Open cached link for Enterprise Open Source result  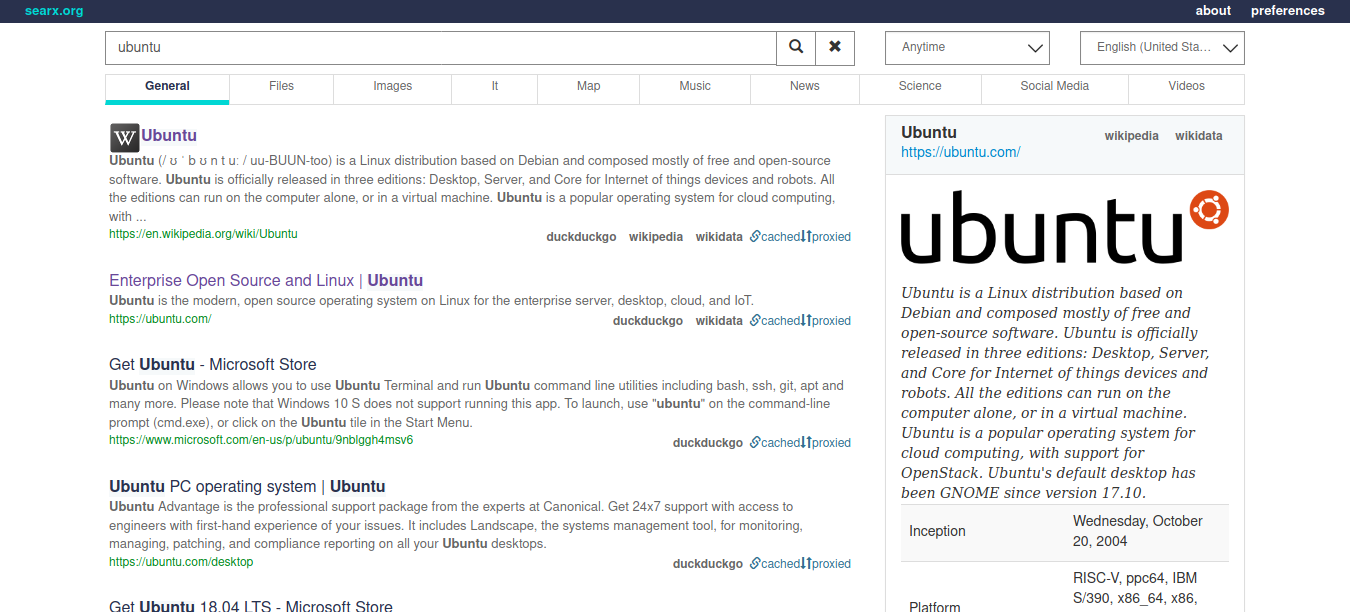(x=775, y=321)
